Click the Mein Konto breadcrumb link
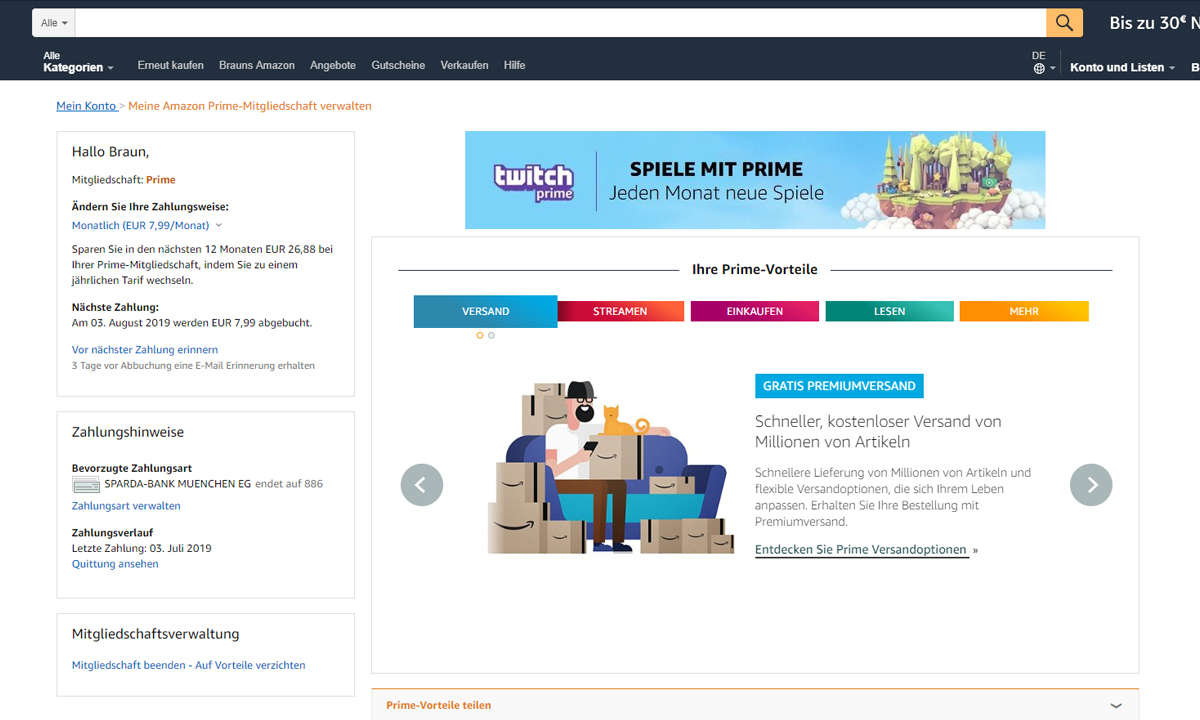Image resolution: width=1200 pixels, height=720 pixels. coord(86,106)
